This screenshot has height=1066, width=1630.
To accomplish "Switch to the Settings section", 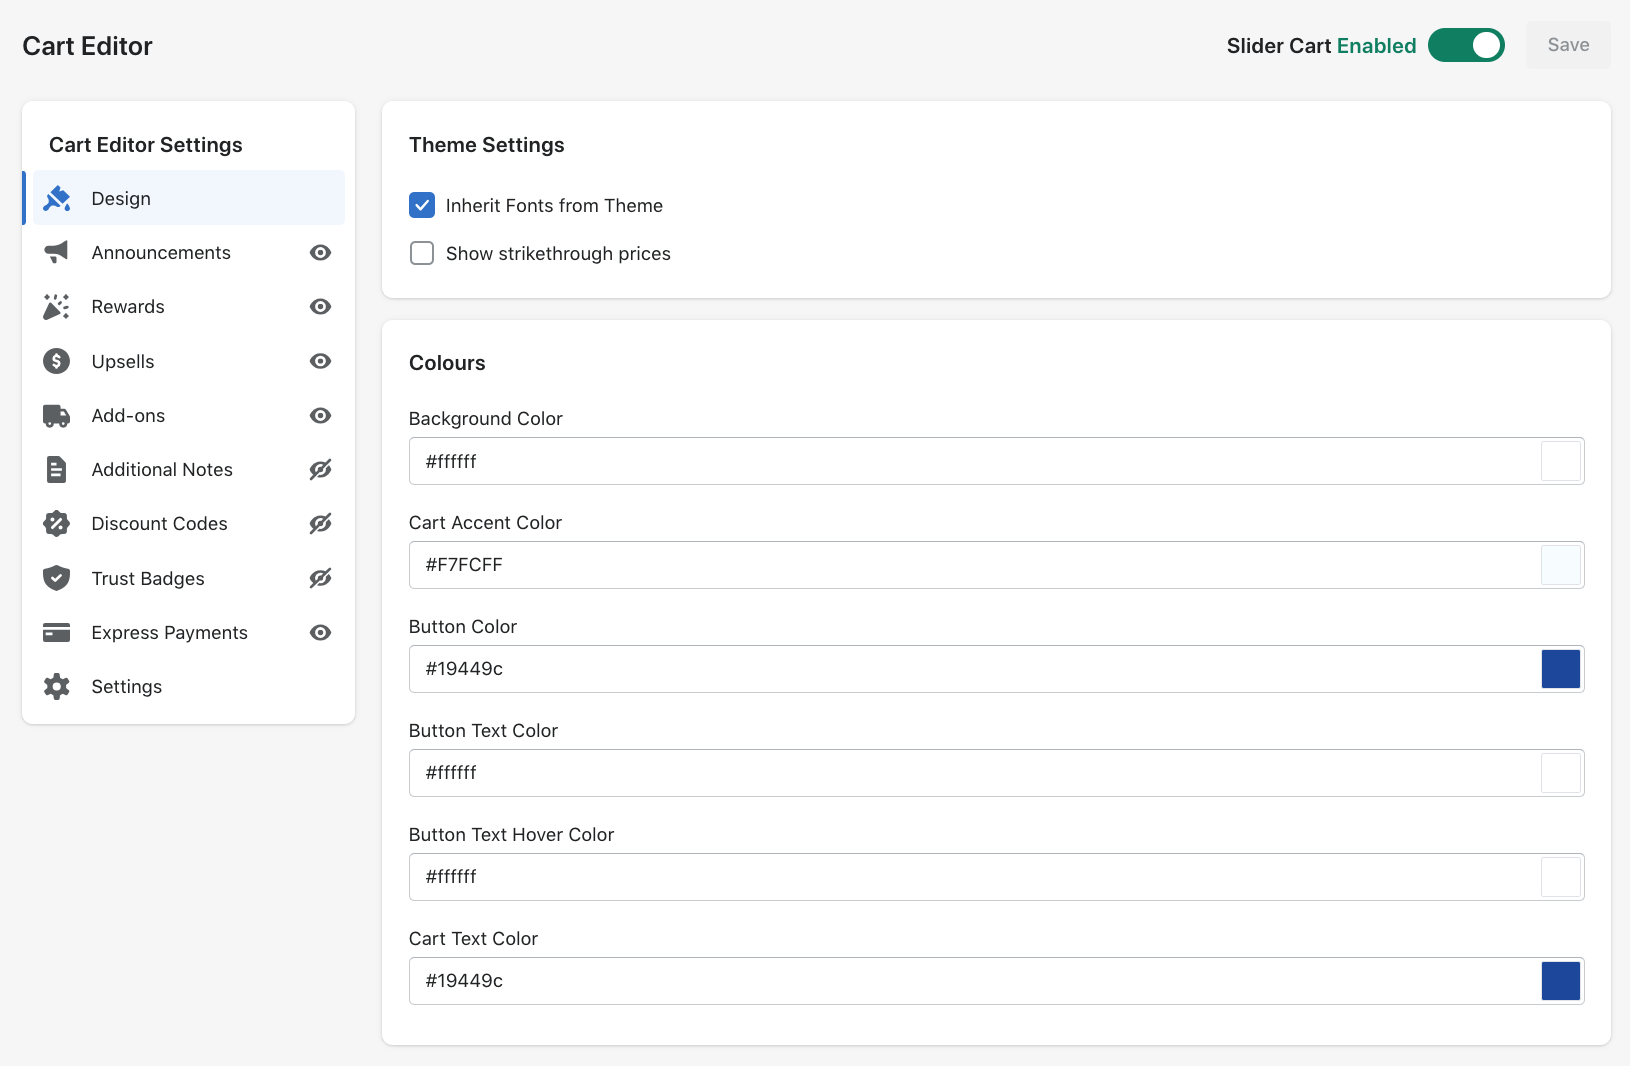I will [x=126, y=686].
